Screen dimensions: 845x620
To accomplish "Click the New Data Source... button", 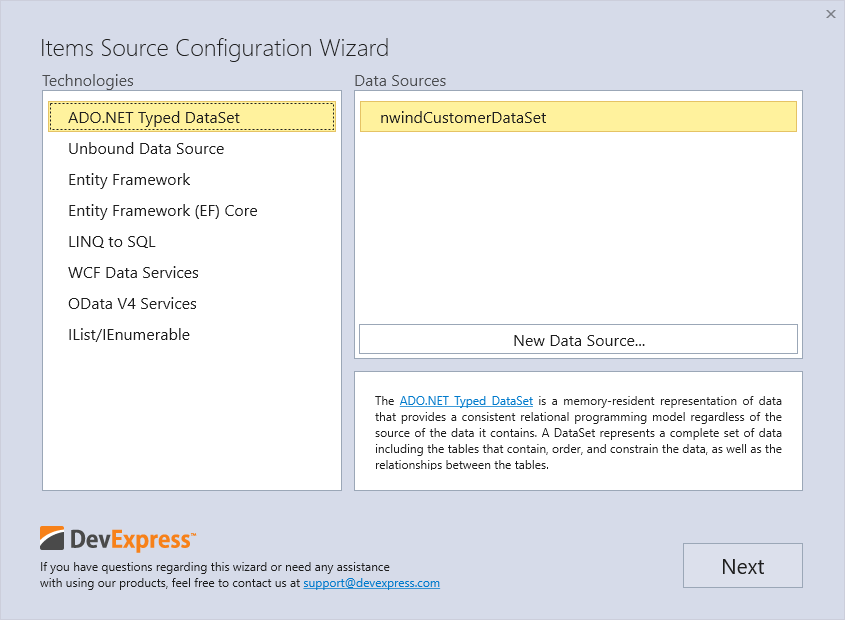I will 578,340.
